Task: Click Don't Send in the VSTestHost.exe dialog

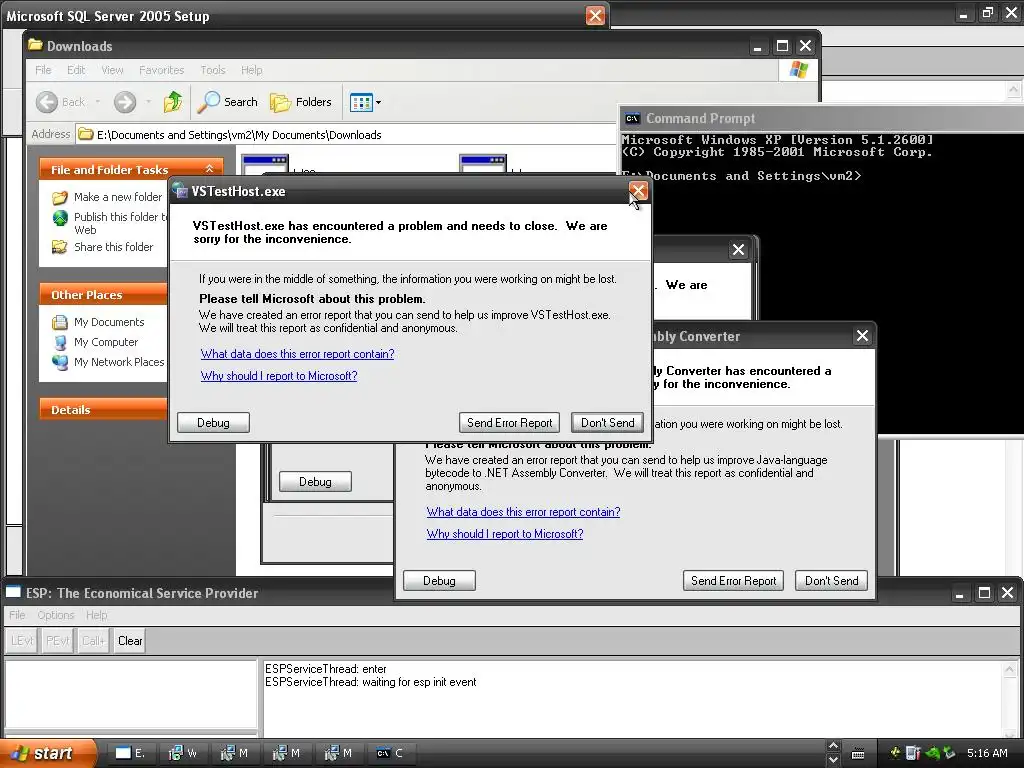Action: [607, 423]
